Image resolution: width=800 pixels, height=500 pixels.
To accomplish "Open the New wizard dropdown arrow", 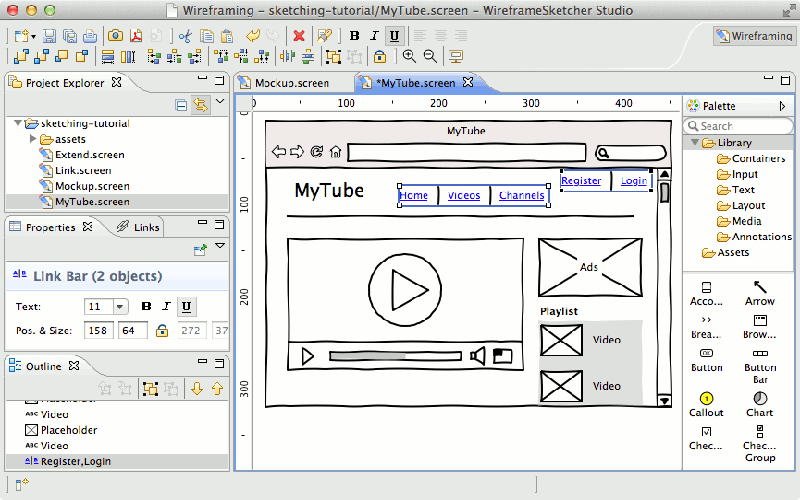I will (34, 37).
